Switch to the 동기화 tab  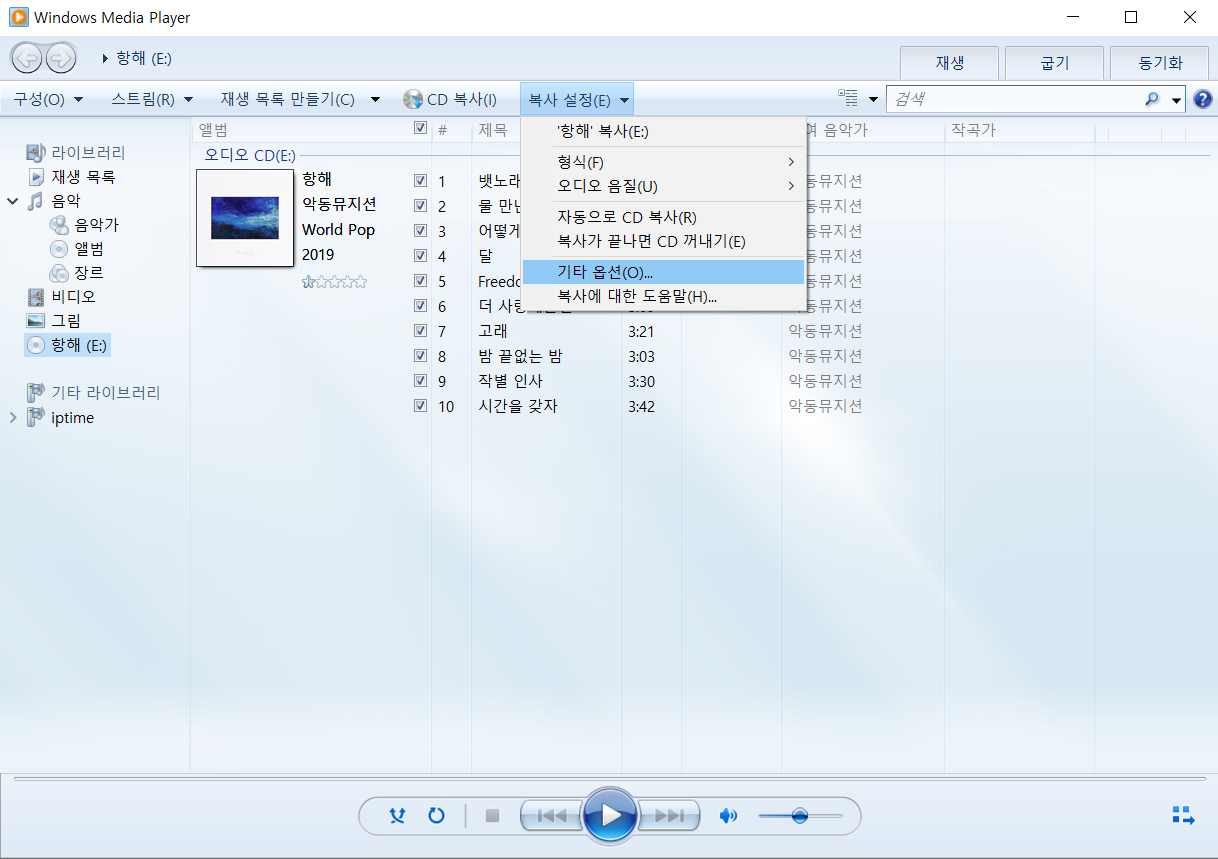click(x=1160, y=63)
